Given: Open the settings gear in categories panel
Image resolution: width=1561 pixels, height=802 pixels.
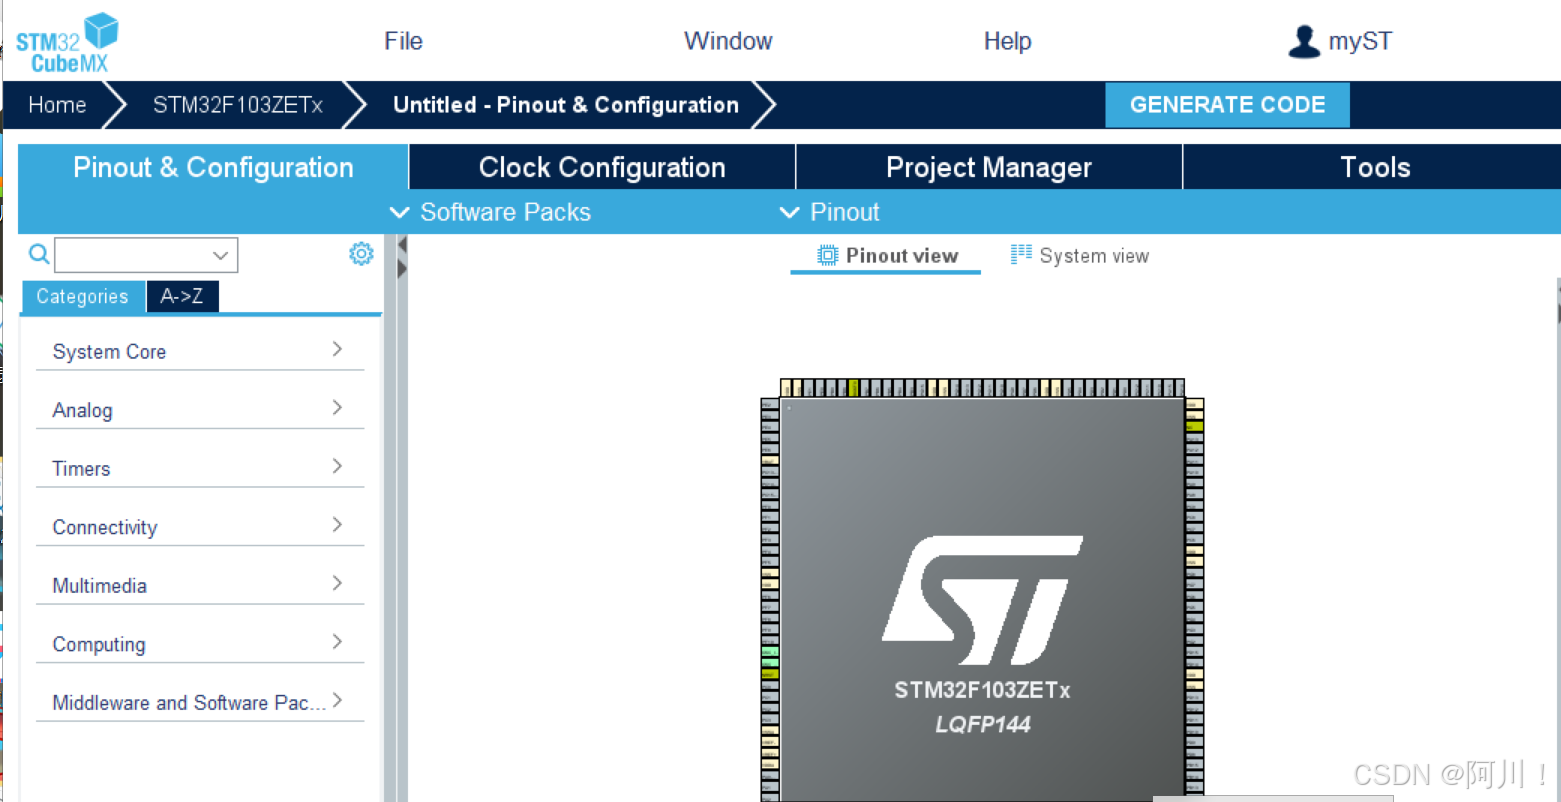Looking at the screenshot, I should (361, 254).
